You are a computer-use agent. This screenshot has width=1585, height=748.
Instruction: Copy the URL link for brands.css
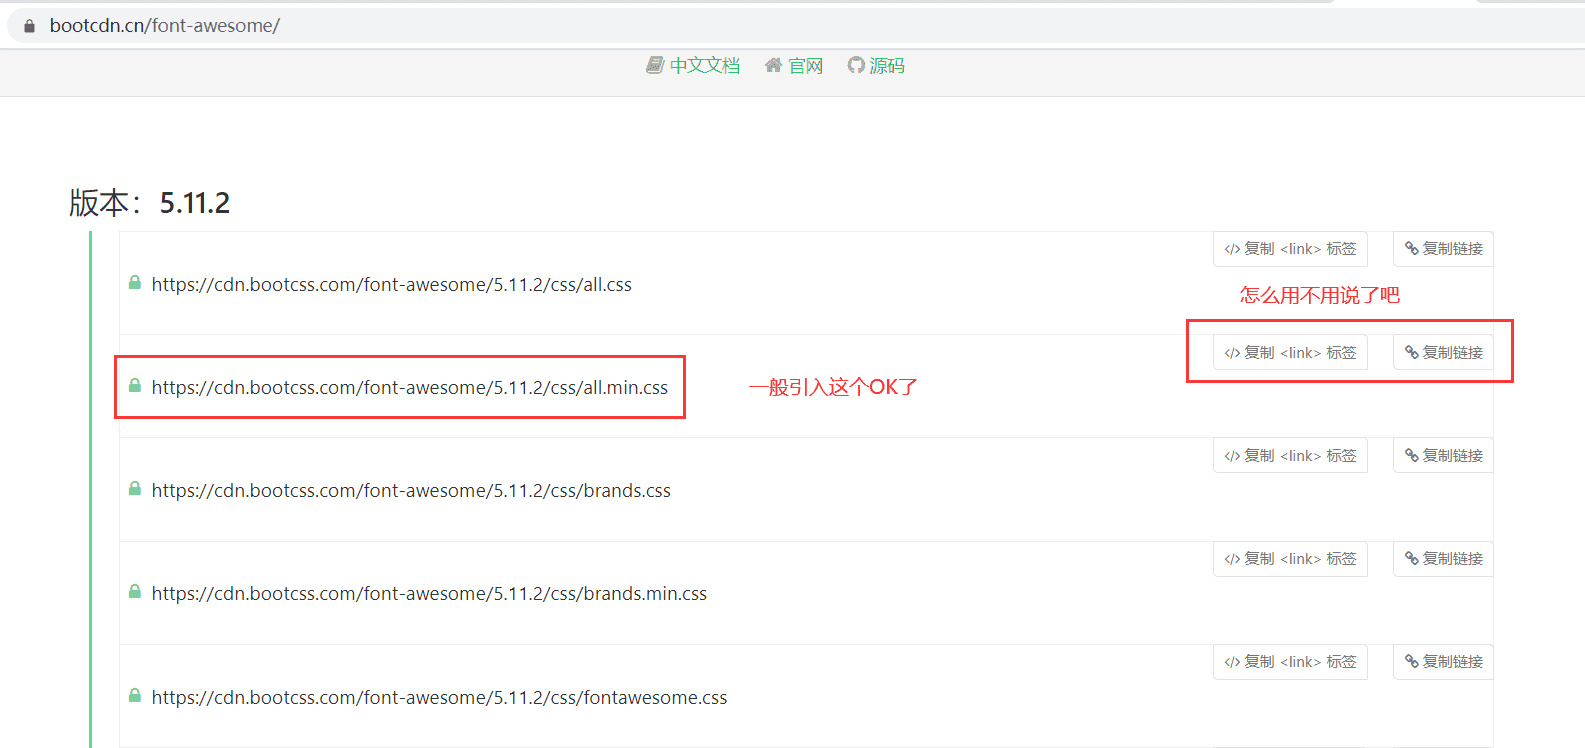pyautogui.click(x=1443, y=456)
